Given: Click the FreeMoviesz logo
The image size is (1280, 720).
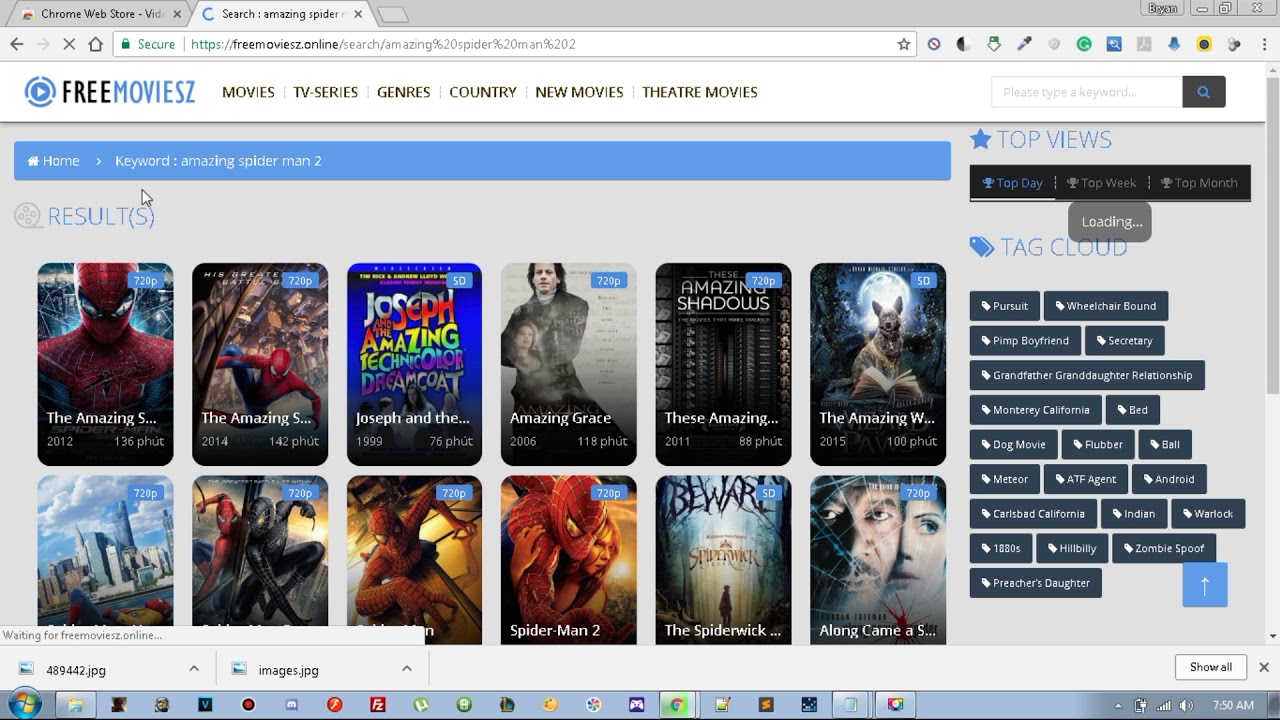Looking at the screenshot, I should pyautogui.click(x=109, y=91).
